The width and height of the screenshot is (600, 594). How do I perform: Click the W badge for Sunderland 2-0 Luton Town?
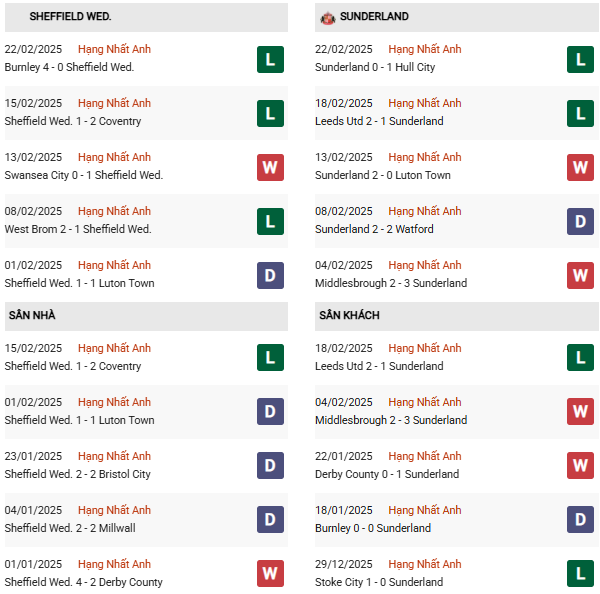tap(580, 167)
